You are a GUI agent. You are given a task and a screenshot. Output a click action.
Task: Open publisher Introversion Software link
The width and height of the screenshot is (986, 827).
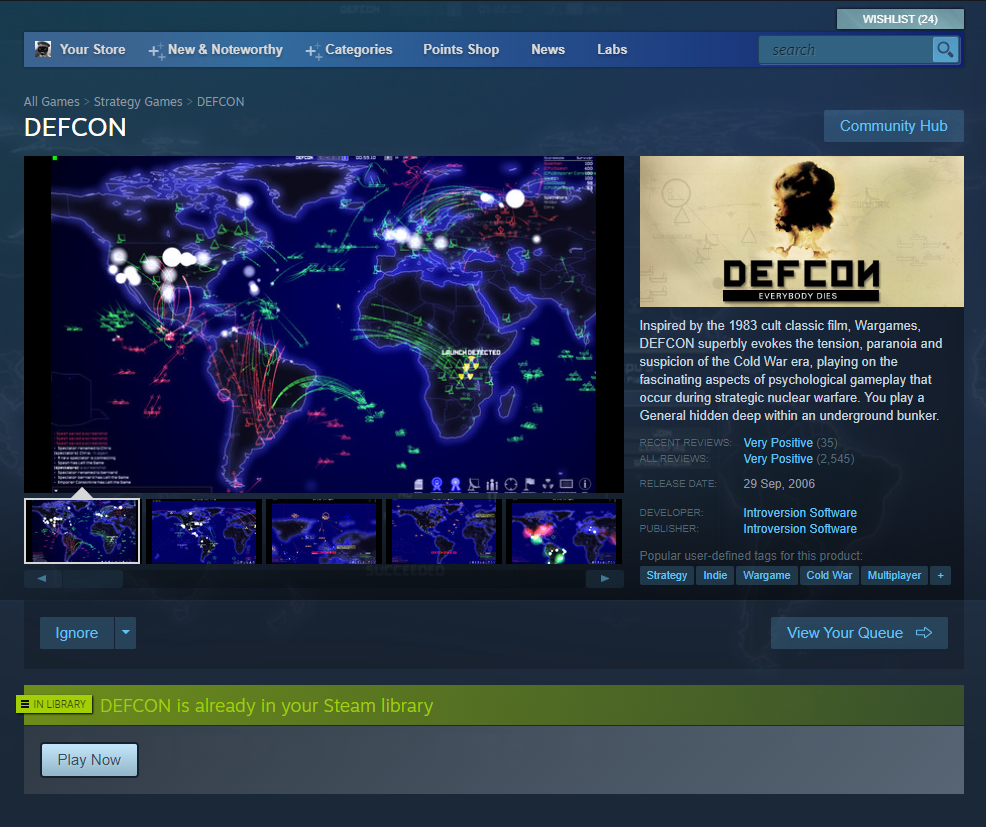(x=800, y=529)
